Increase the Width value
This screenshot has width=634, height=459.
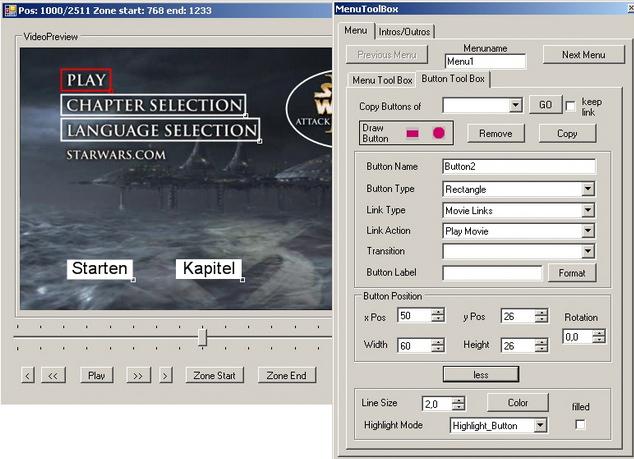click(437, 342)
